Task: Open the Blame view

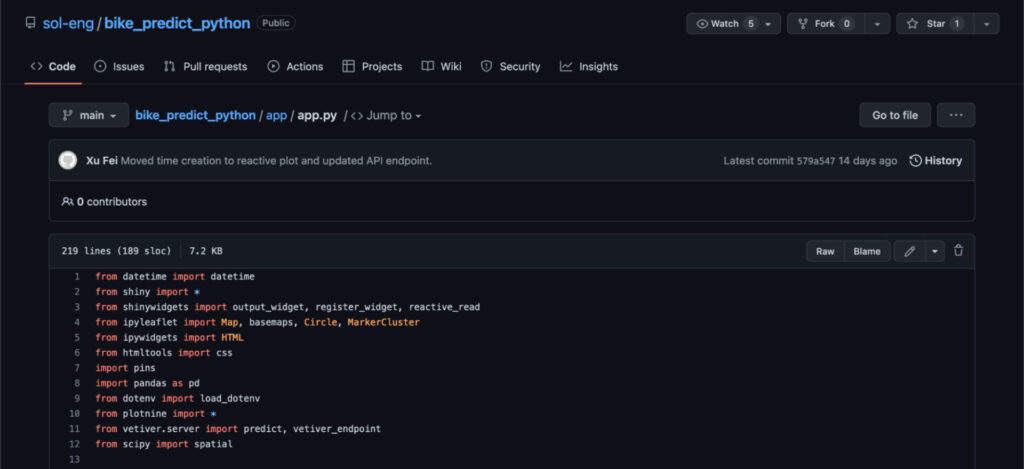Action: tap(867, 251)
